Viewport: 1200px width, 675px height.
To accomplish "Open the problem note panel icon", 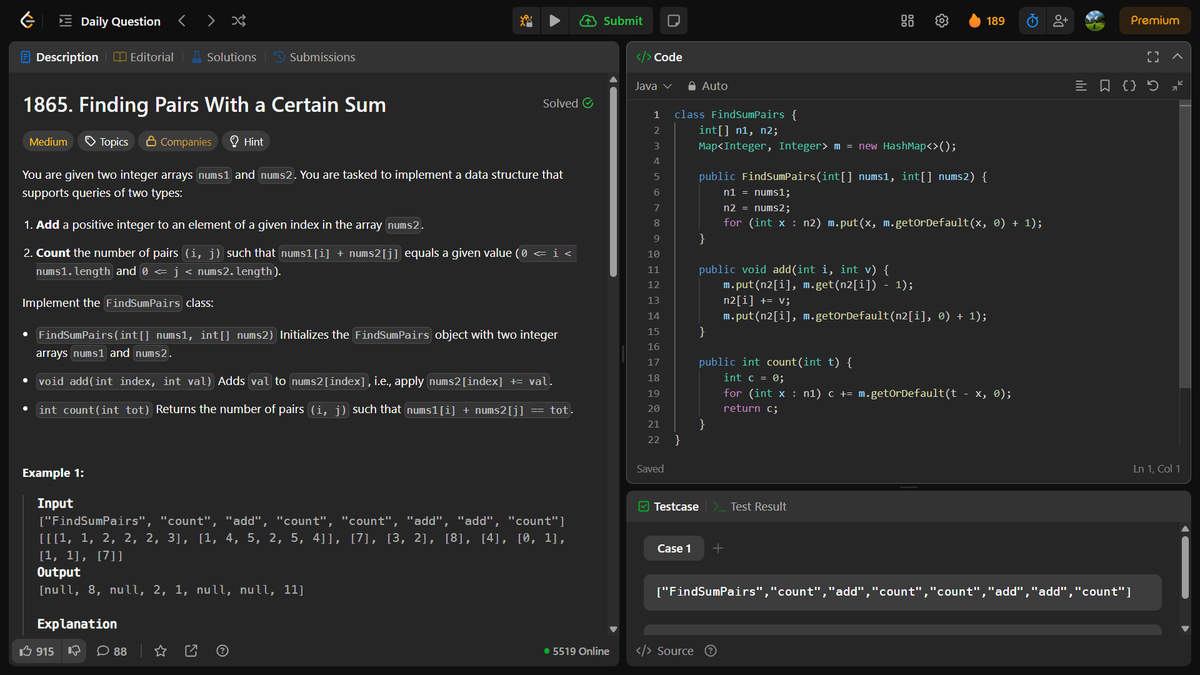I will click(671, 20).
